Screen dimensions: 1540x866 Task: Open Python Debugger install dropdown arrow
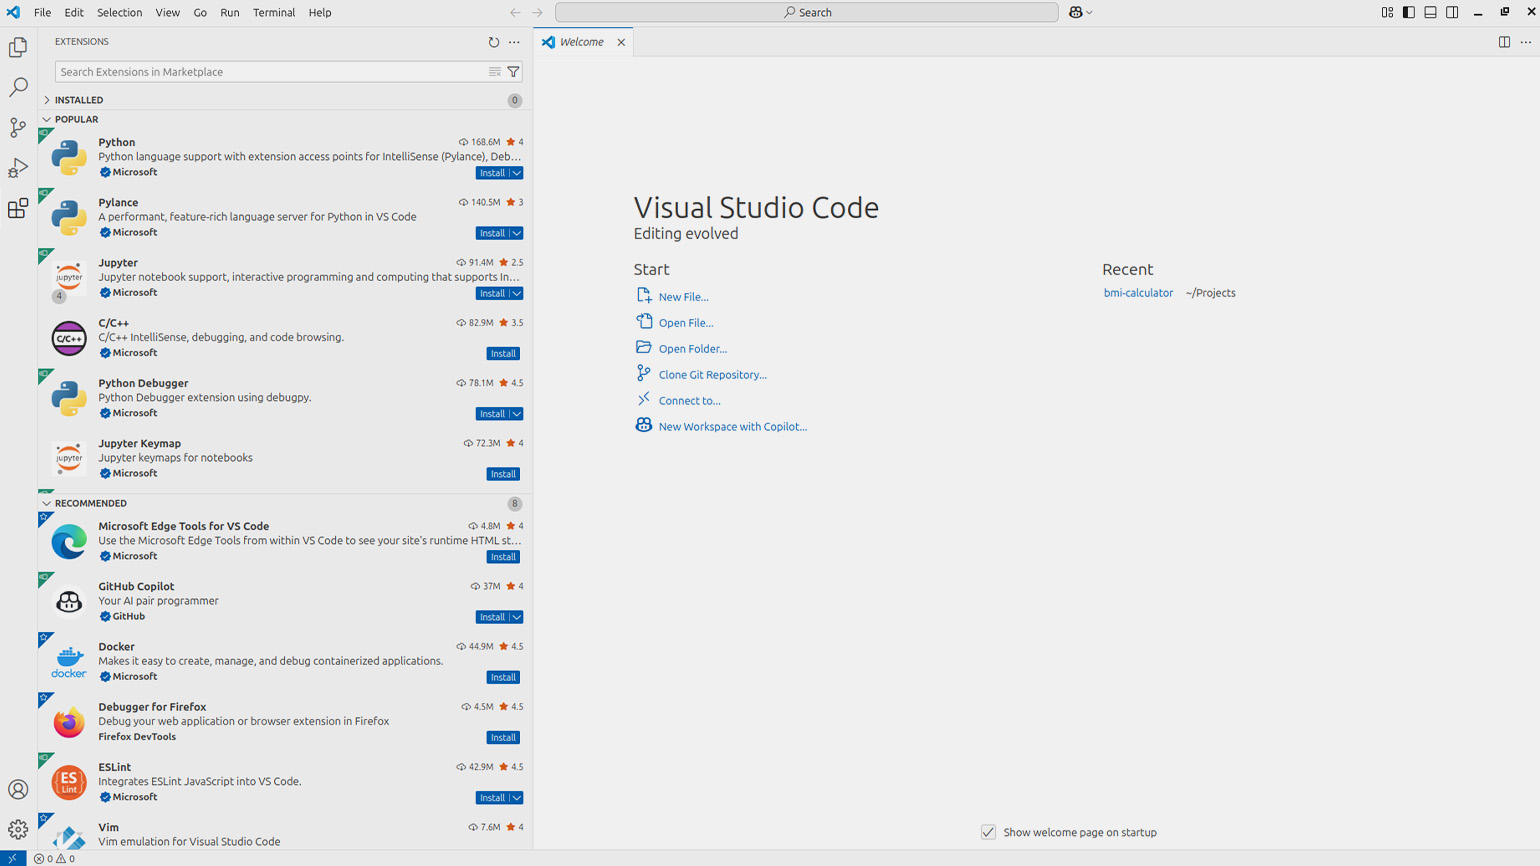click(517, 414)
